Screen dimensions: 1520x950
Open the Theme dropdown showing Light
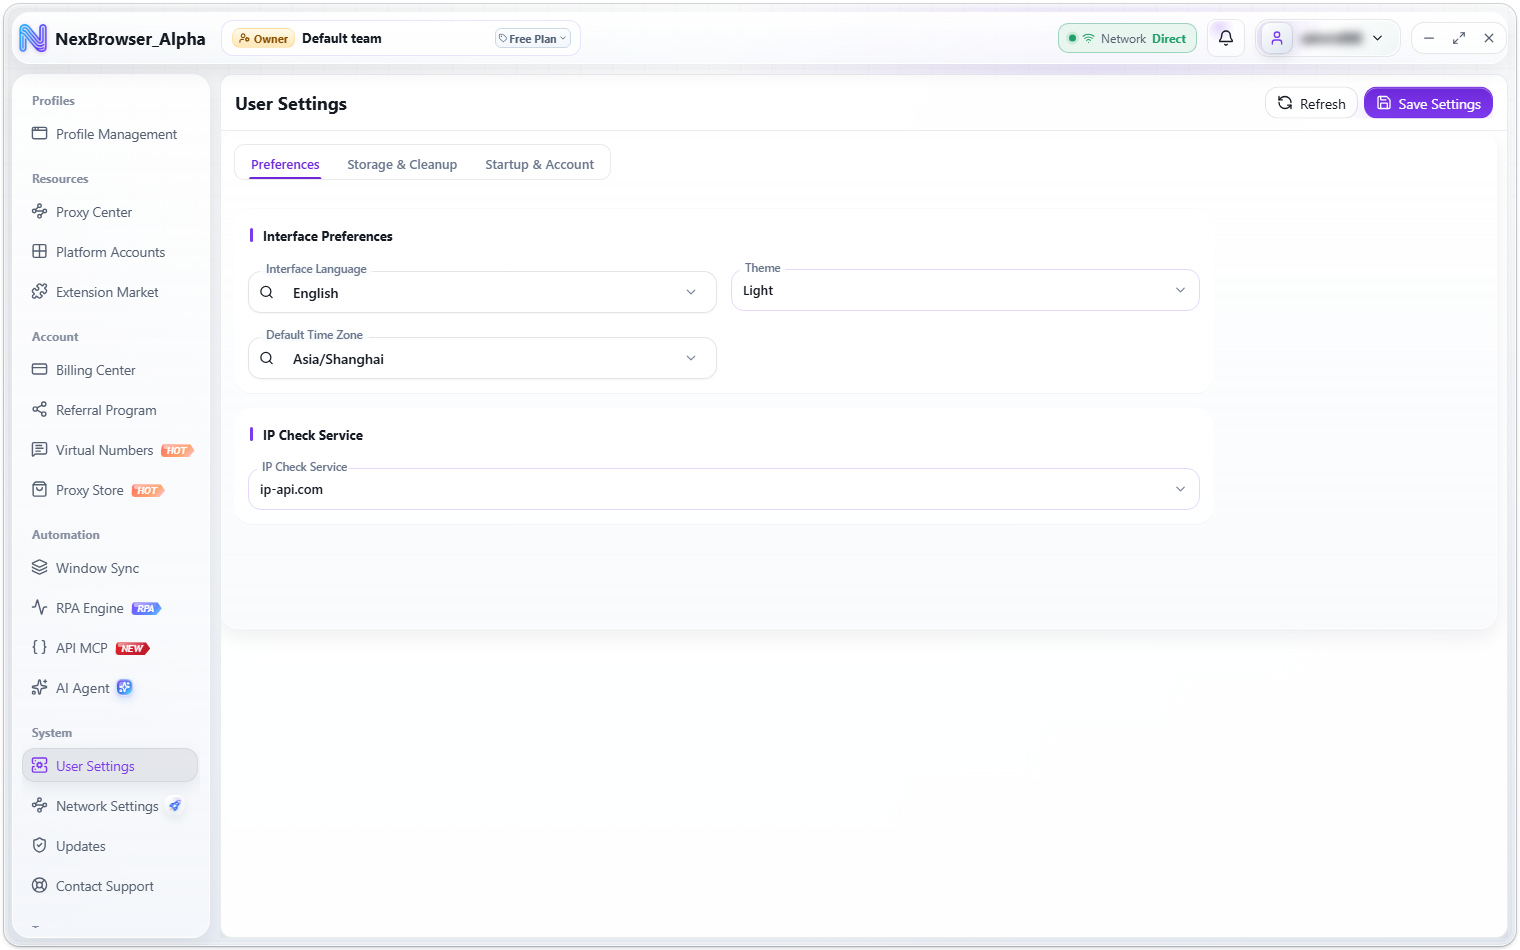(x=965, y=290)
